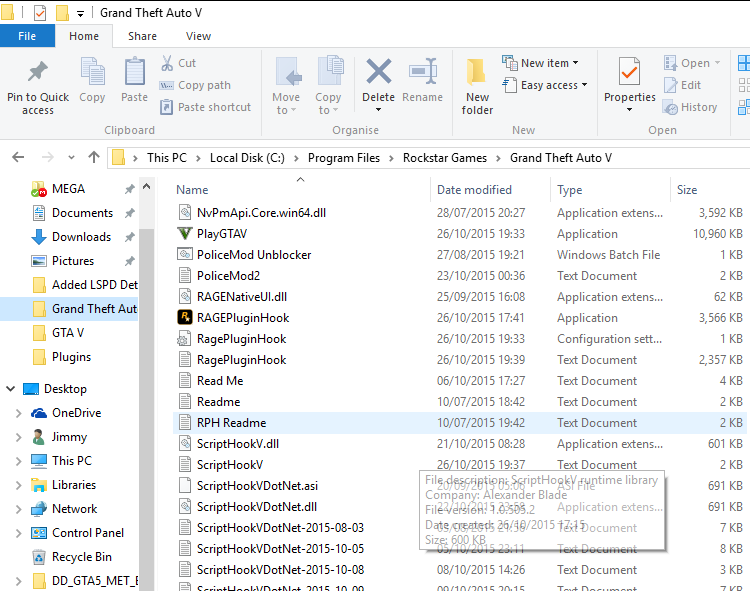Show file History
Screen dimensions: 750x591
(x=690, y=107)
